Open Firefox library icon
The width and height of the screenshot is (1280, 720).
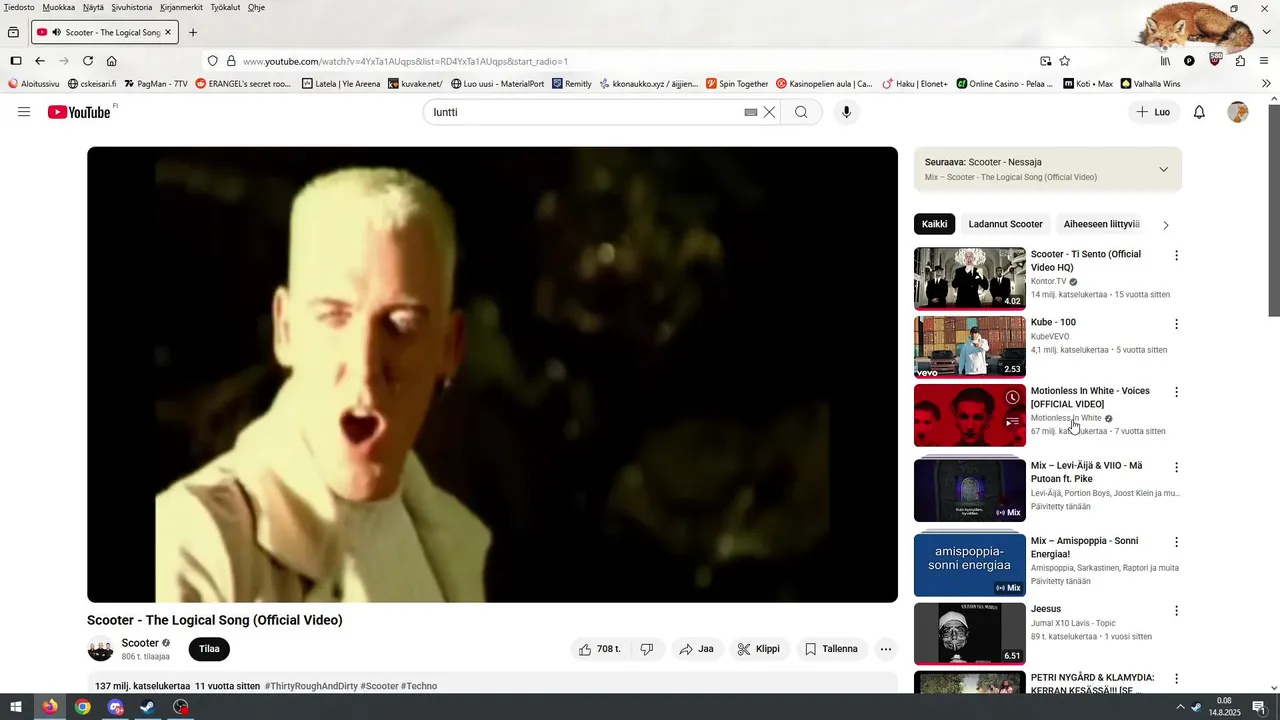coord(1166,61)
